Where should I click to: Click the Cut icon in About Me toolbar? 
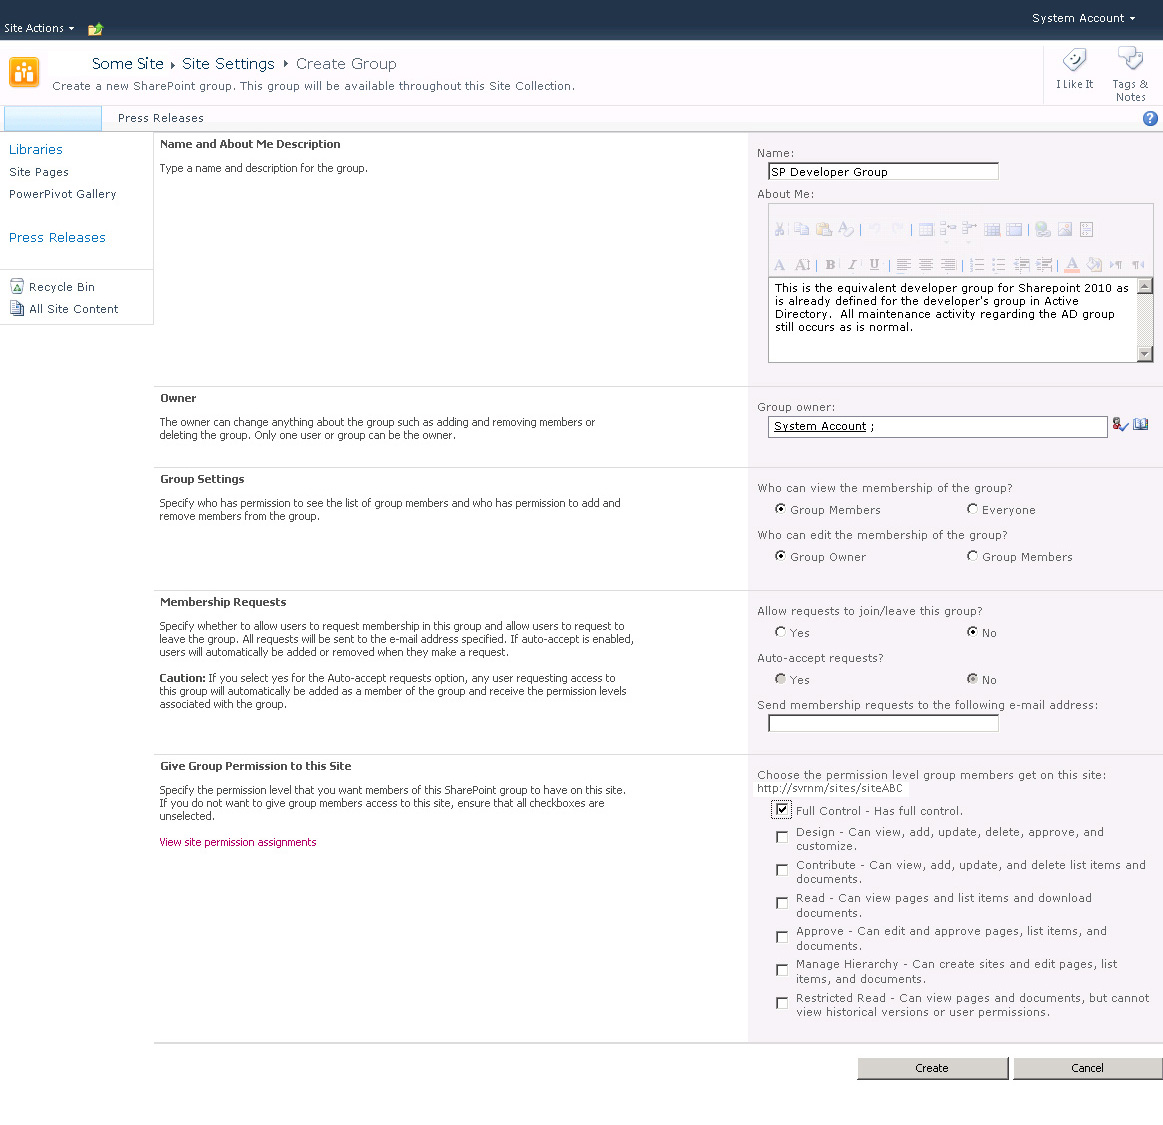pyautogui.click(x=780, y=228)
